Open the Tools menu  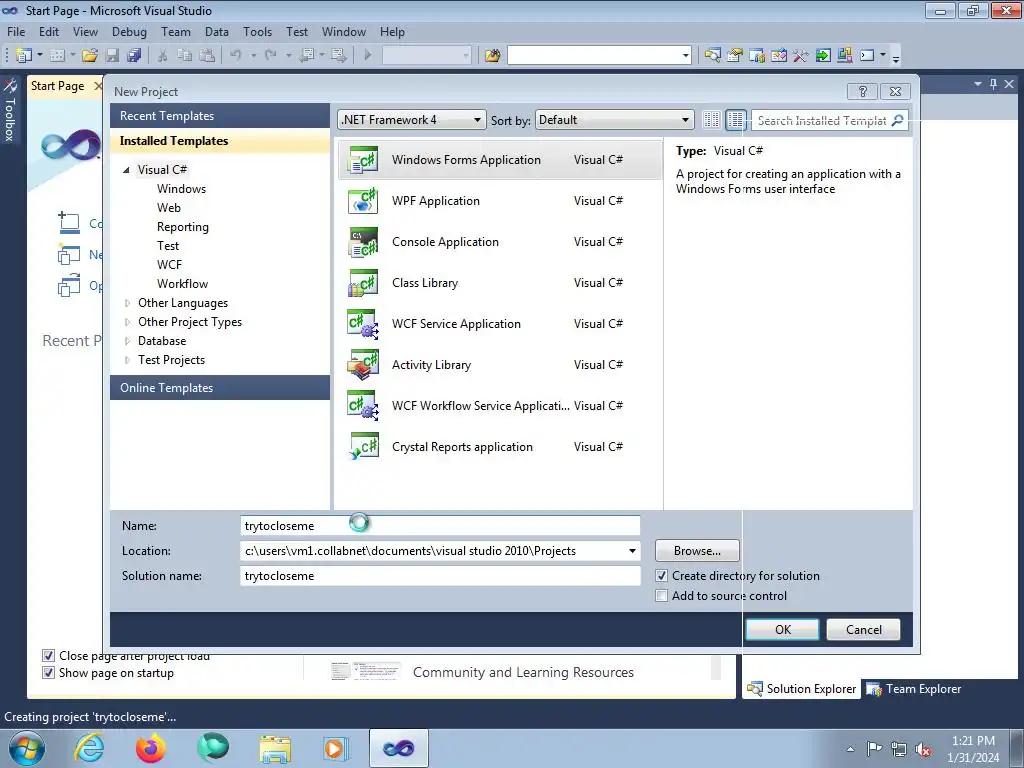click(x=257, y=31)
